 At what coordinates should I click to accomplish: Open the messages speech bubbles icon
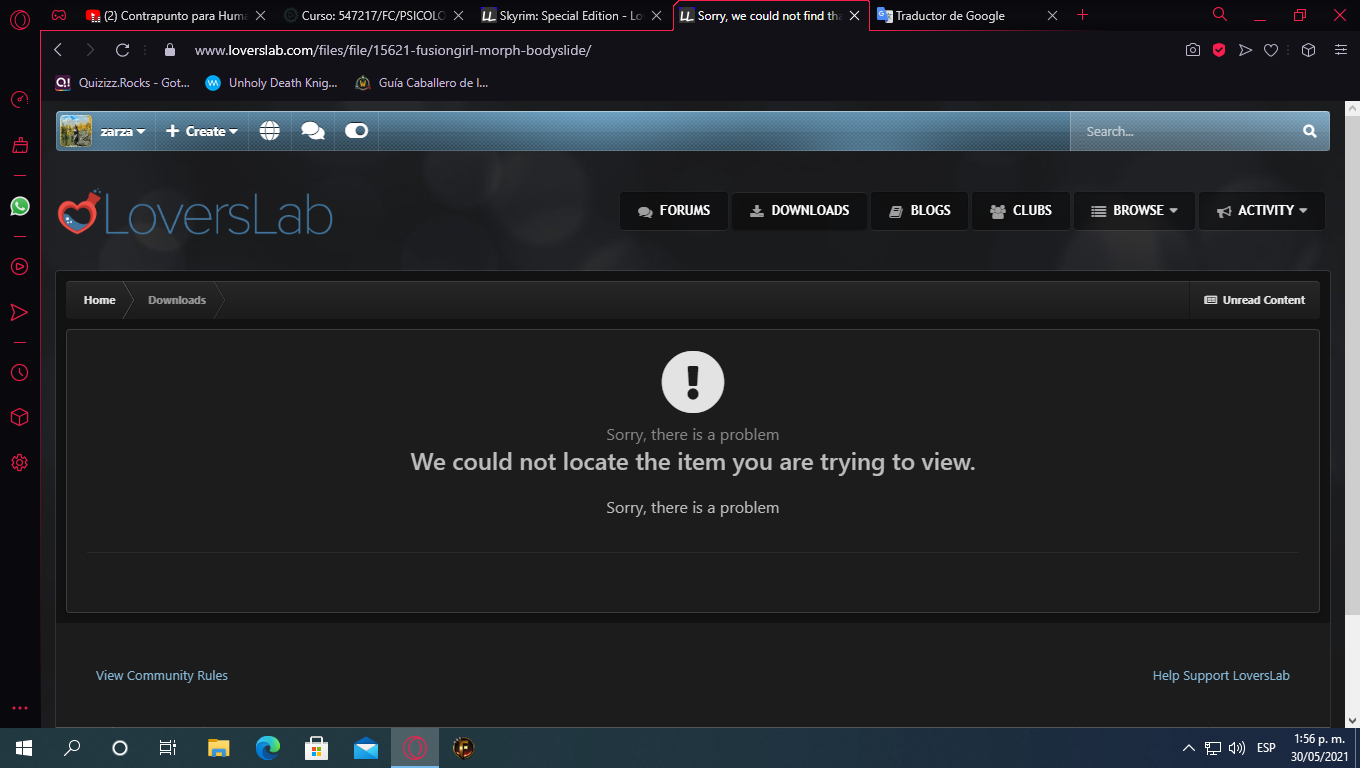[313, 131]
